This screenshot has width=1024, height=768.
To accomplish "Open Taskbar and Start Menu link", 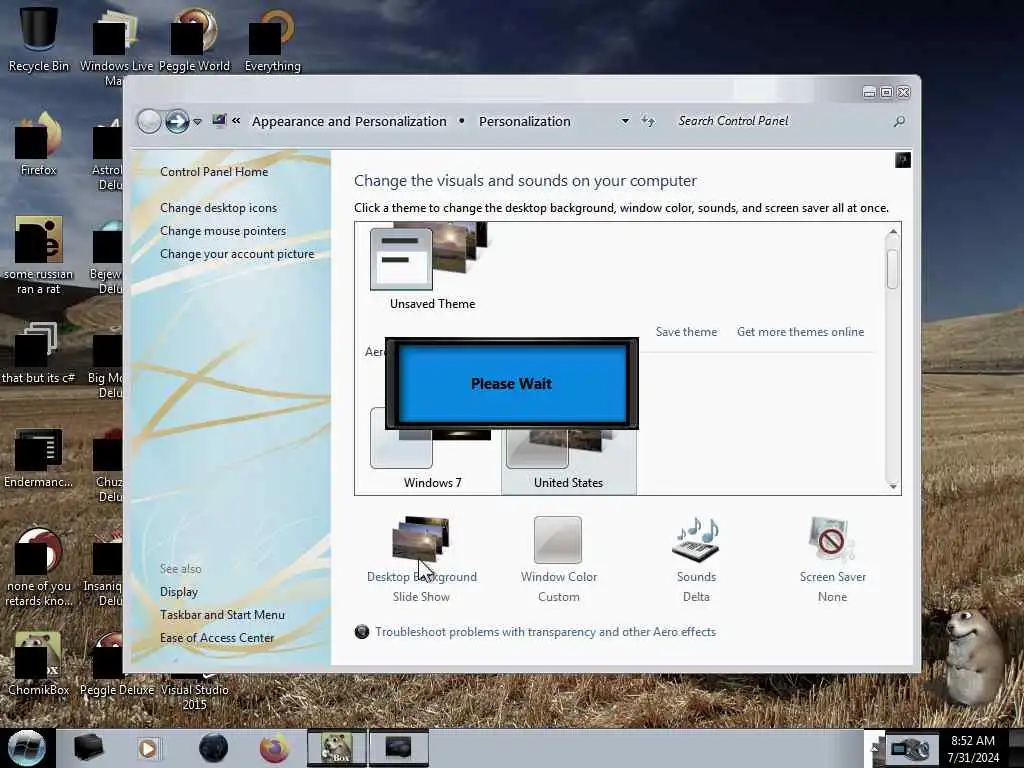I will 222,615.
